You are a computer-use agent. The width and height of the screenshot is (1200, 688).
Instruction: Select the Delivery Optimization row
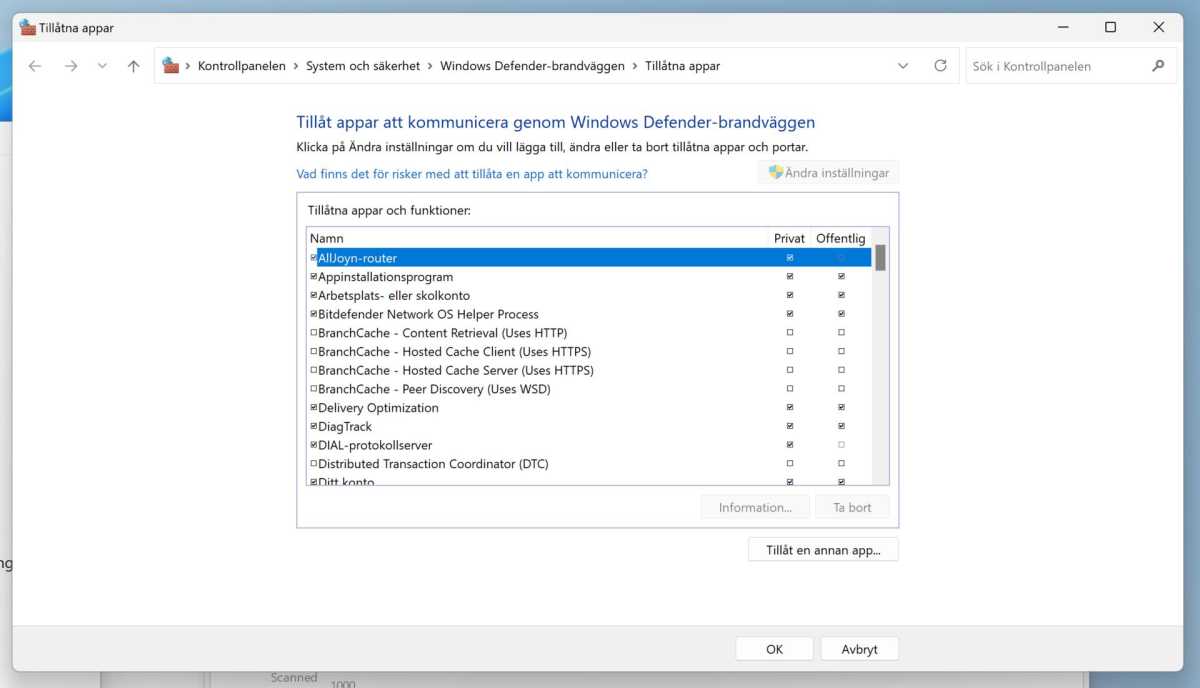coord(589,408)
